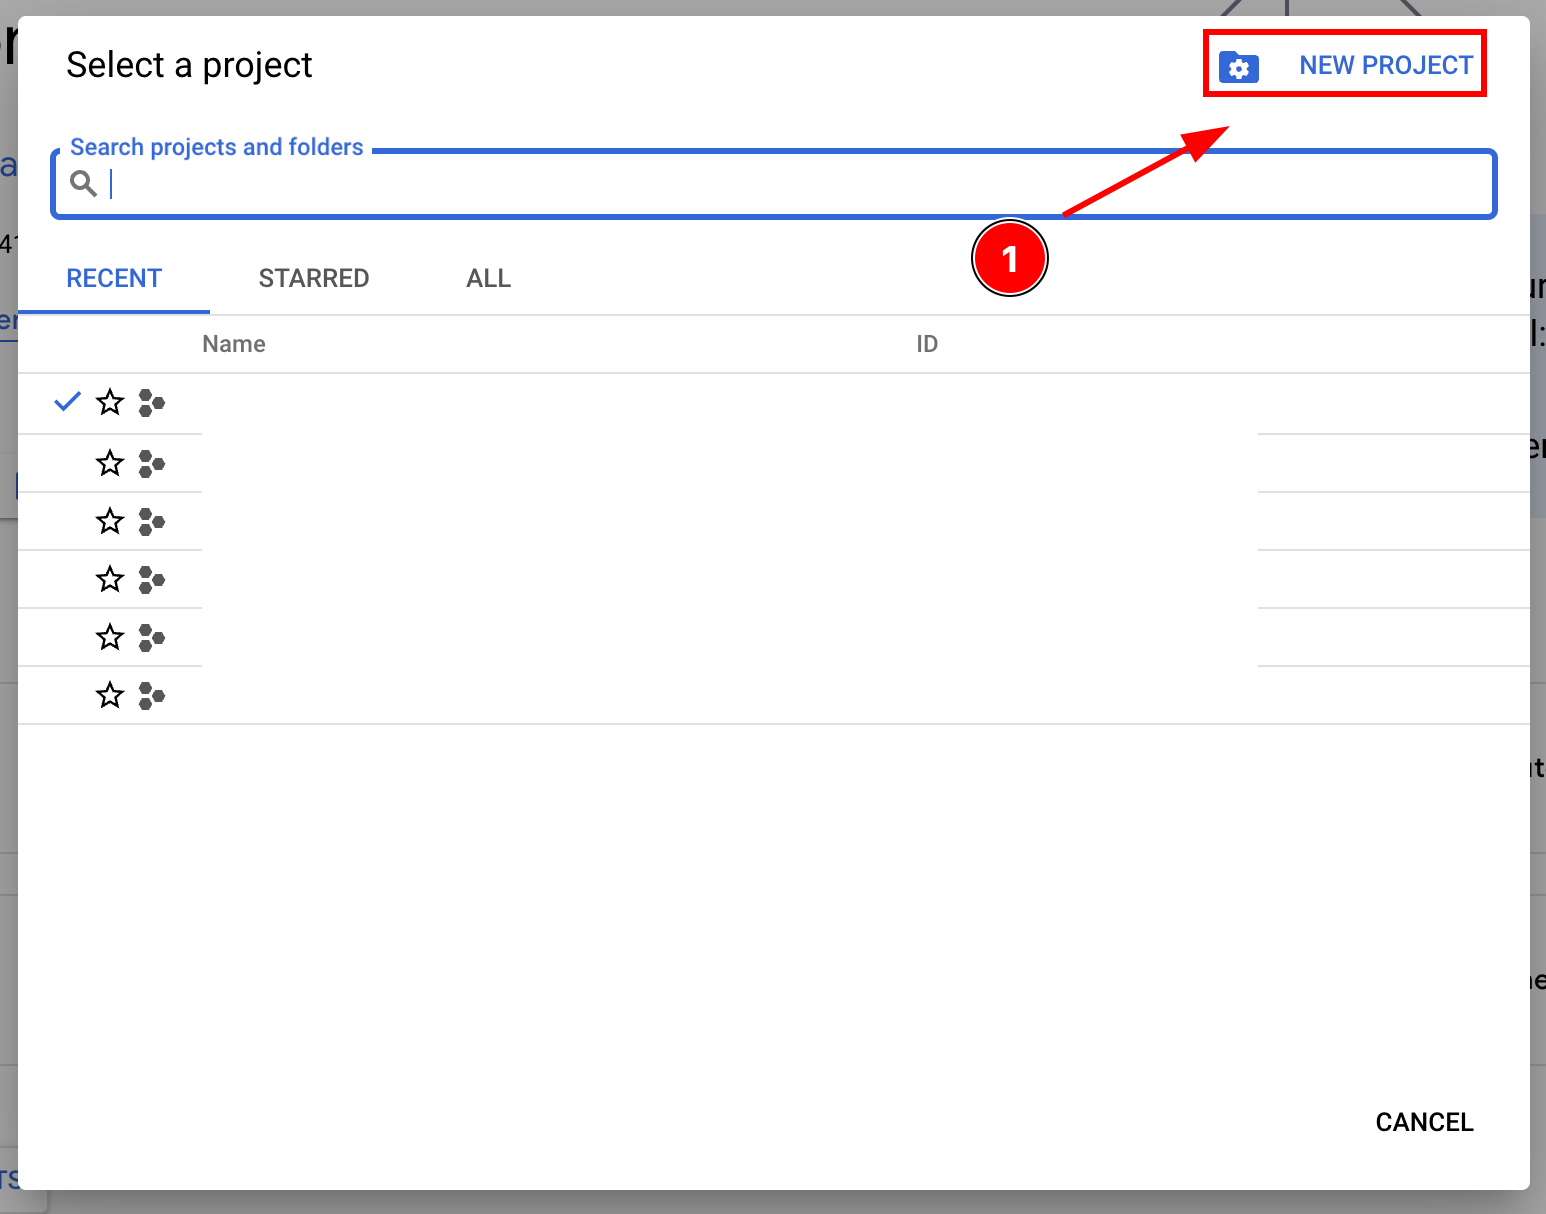Click the hexagon project icon in the fourth row

151,579
